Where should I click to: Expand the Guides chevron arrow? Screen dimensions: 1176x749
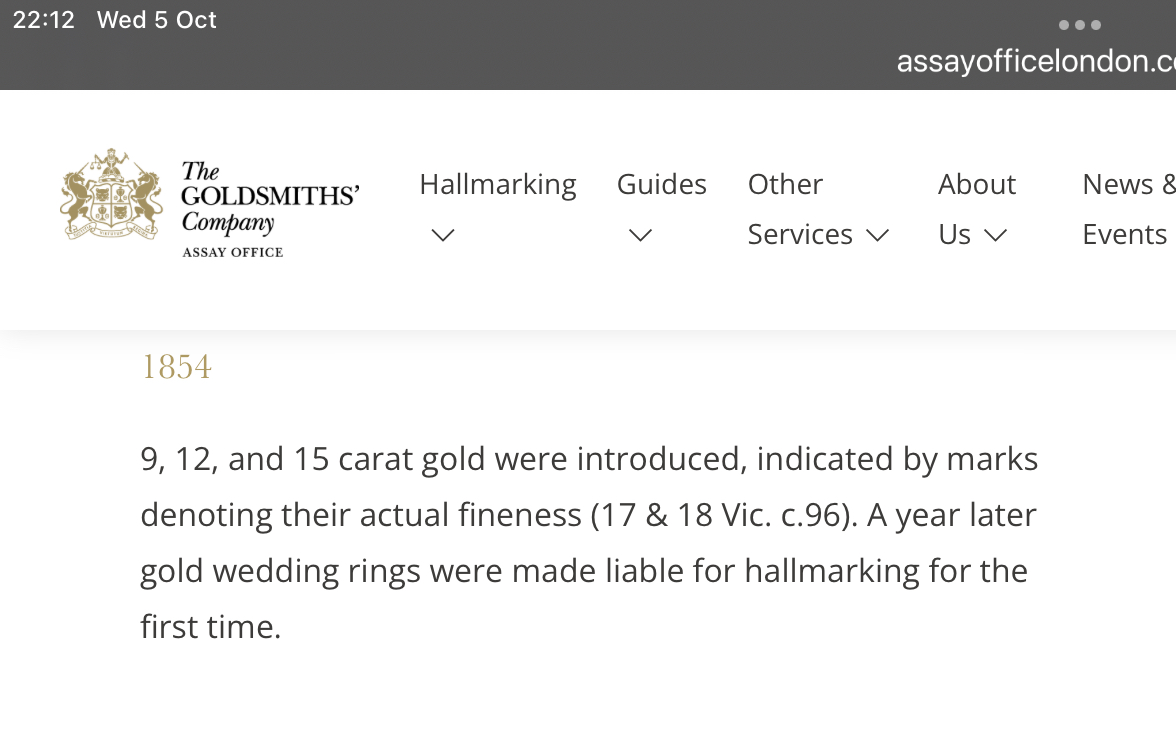click(x=640, y=235)
